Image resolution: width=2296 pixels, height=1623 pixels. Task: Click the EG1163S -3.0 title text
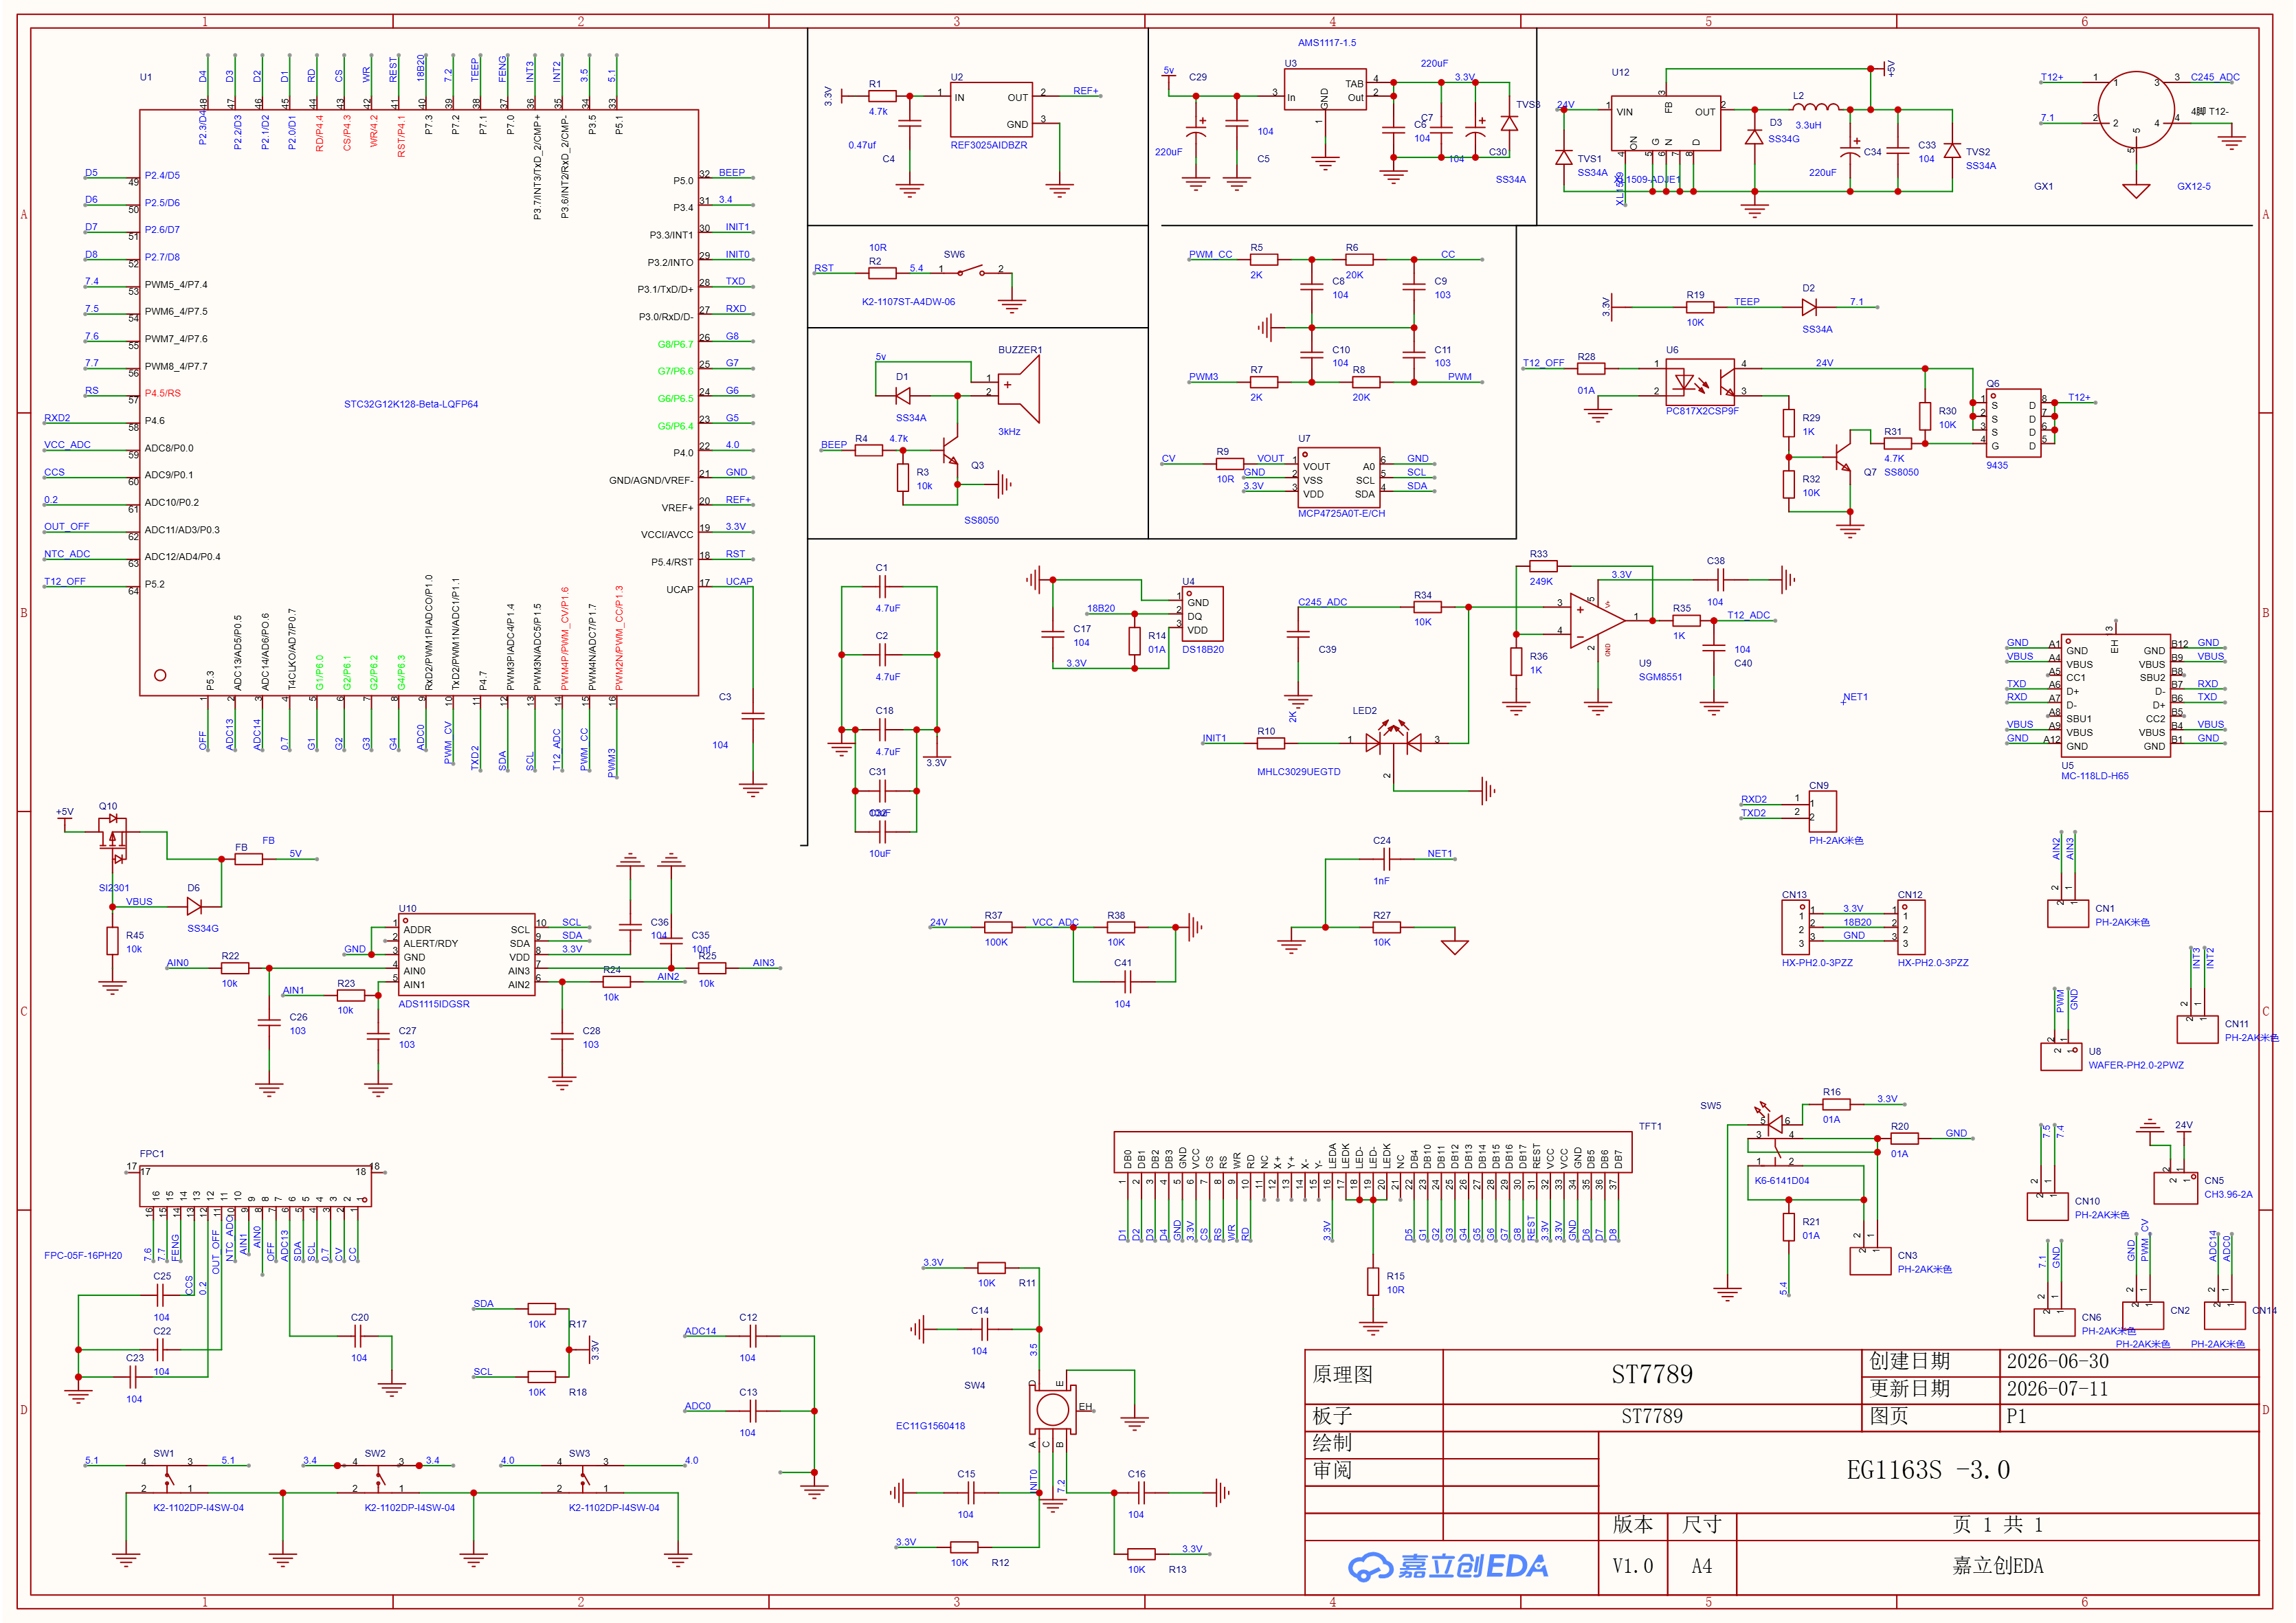pos(1927,1470)
